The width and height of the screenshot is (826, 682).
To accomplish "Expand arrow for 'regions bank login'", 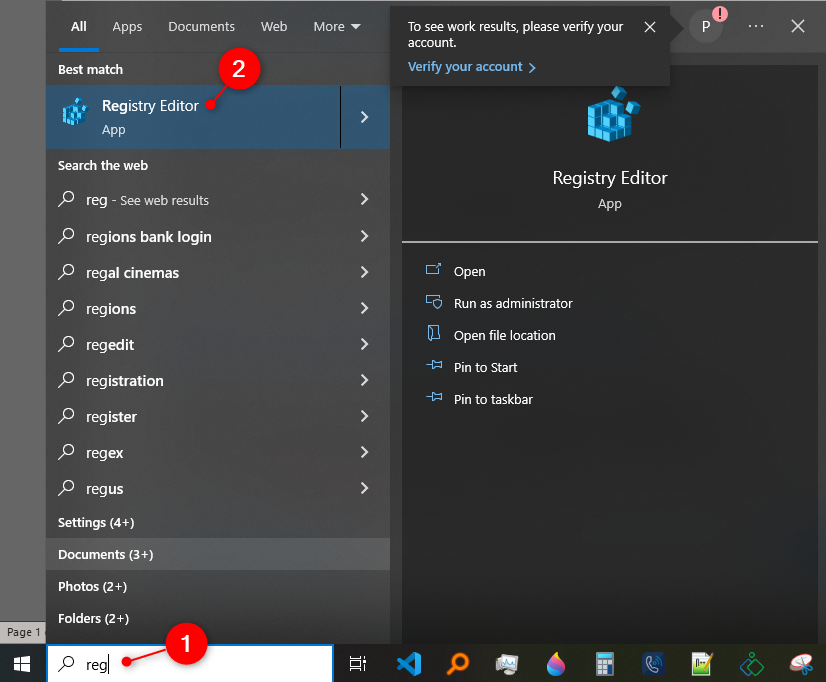I will pos(365,236).
